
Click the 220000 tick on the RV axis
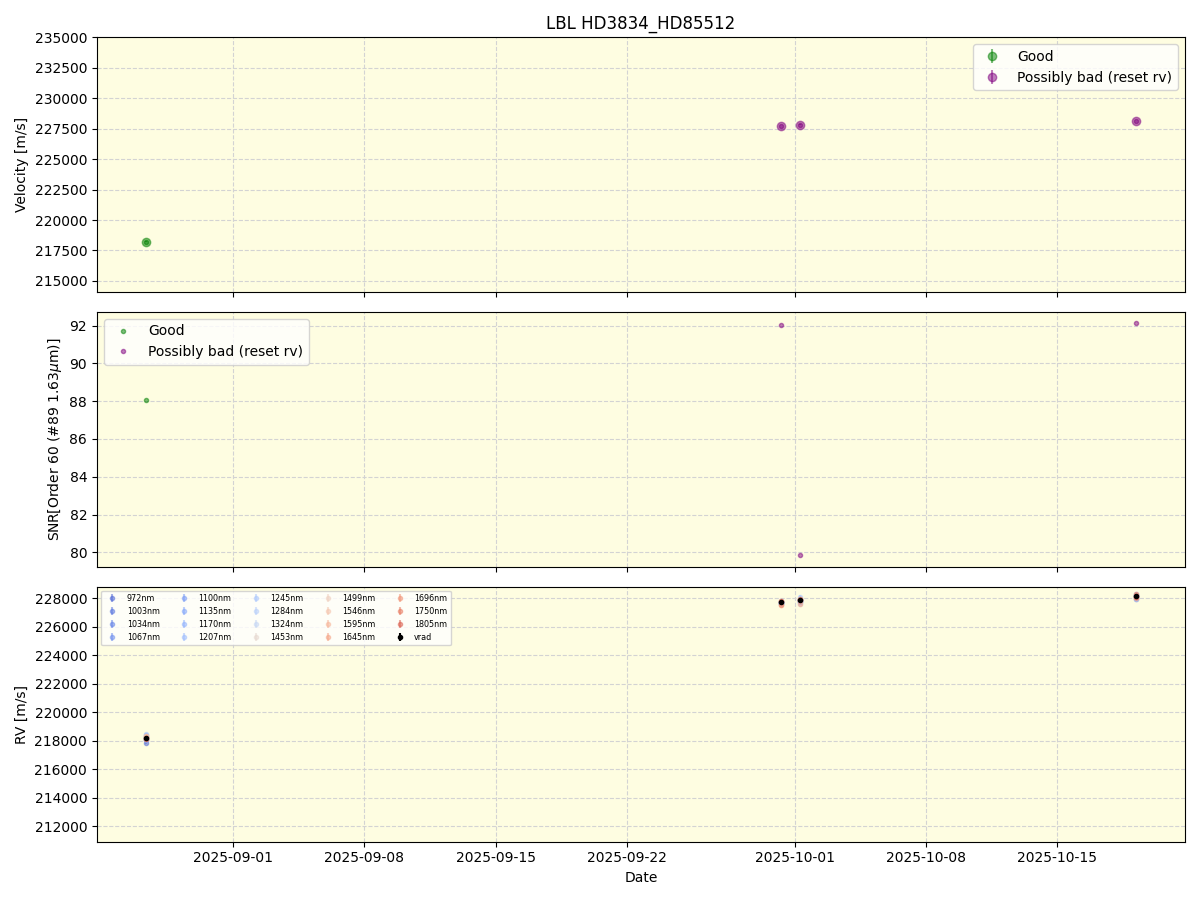click(x=62, y=713)
